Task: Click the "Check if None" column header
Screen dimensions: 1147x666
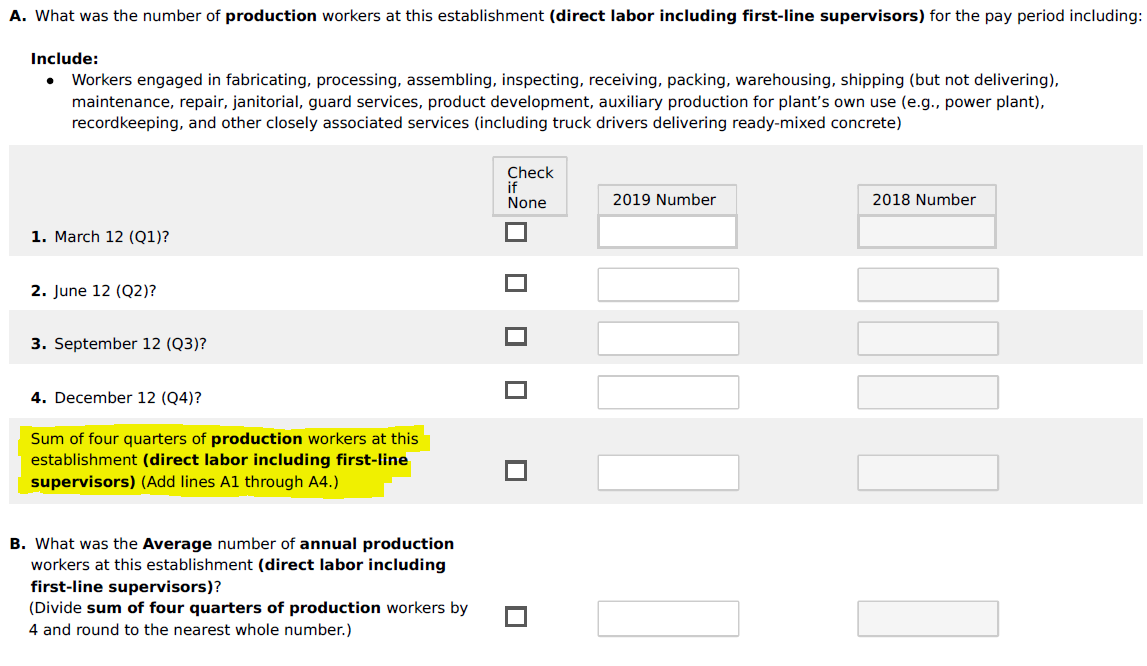Action: [529, 187]
